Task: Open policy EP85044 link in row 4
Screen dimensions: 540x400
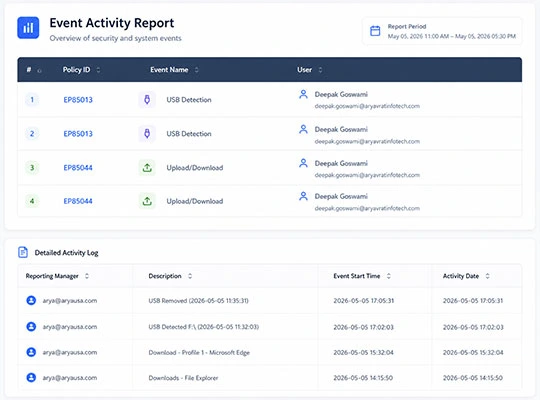Action: tap(78, 201)
